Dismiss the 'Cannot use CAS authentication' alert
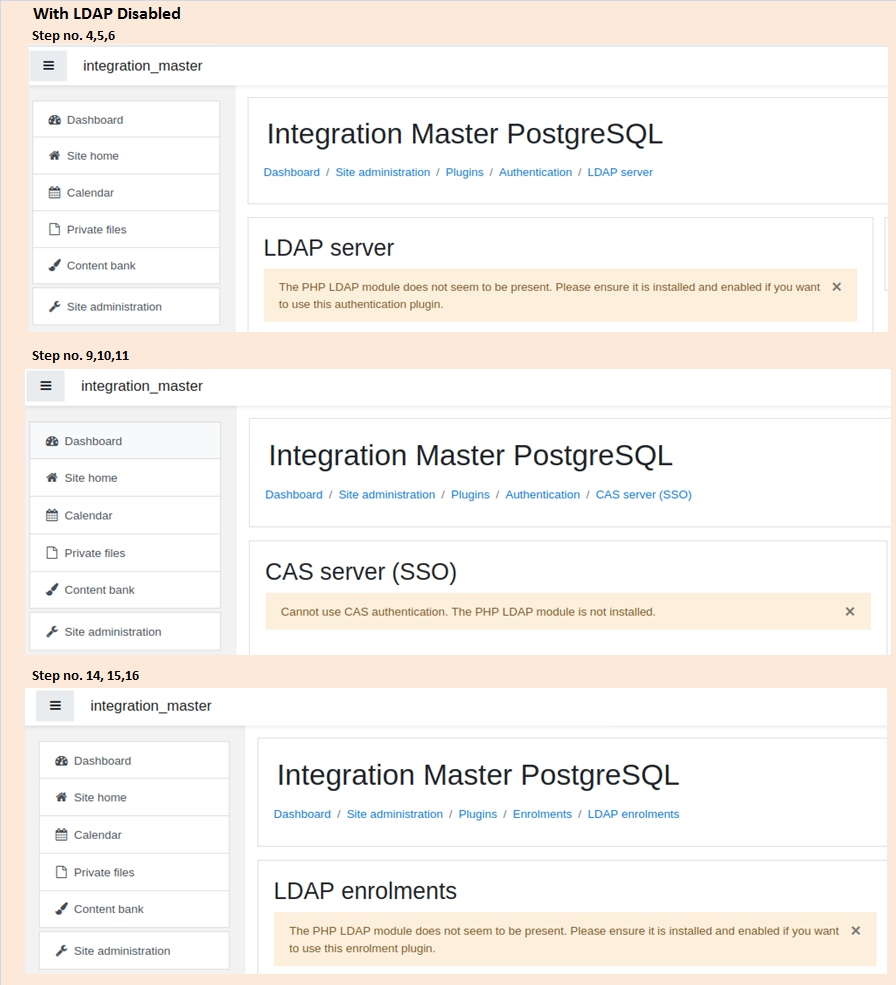Screen dimensions: 896x985 tap(850, 611)
